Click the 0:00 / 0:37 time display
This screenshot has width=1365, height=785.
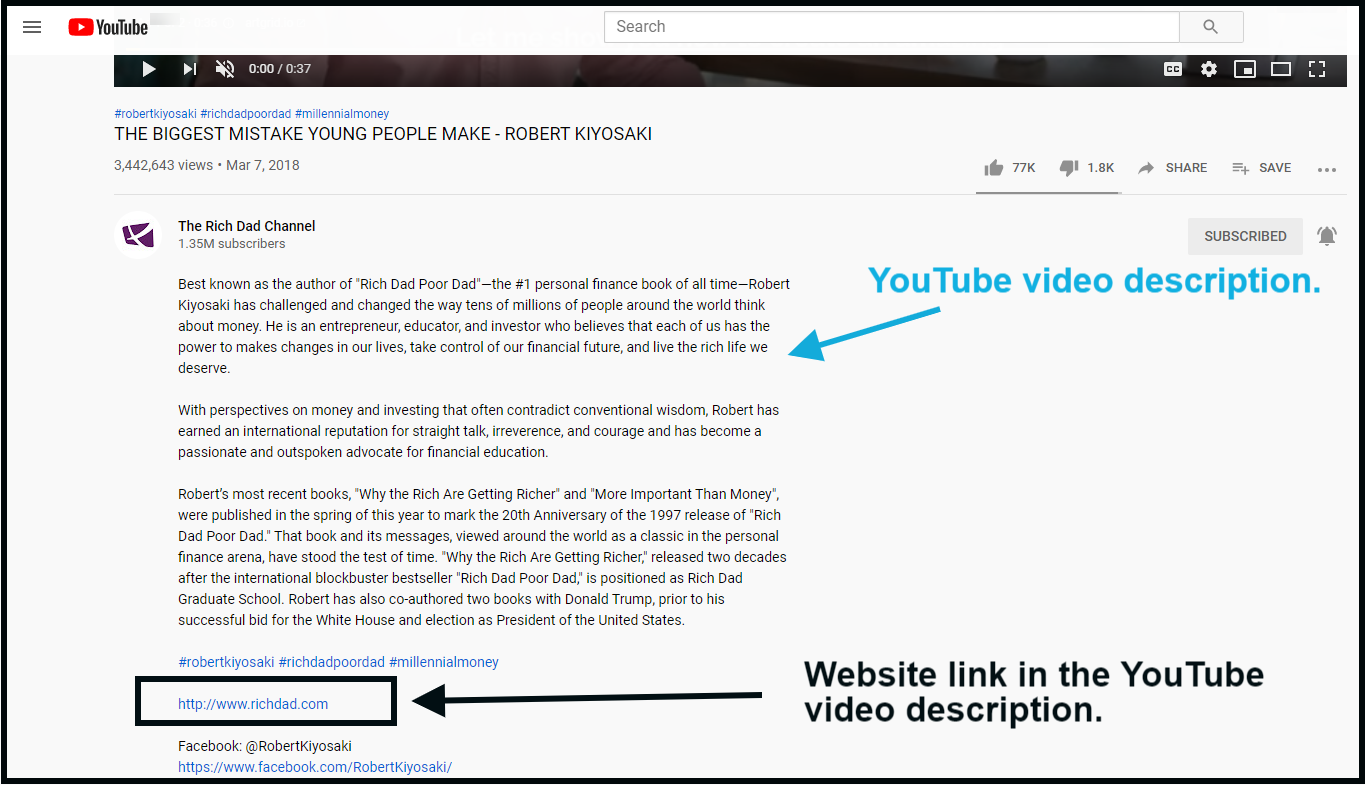[x=280, y=69]
